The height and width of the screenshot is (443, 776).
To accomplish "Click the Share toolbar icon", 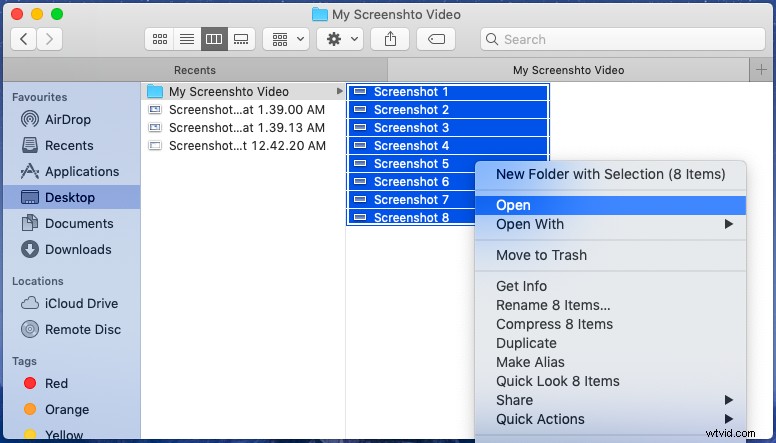I will click(390, 39).
